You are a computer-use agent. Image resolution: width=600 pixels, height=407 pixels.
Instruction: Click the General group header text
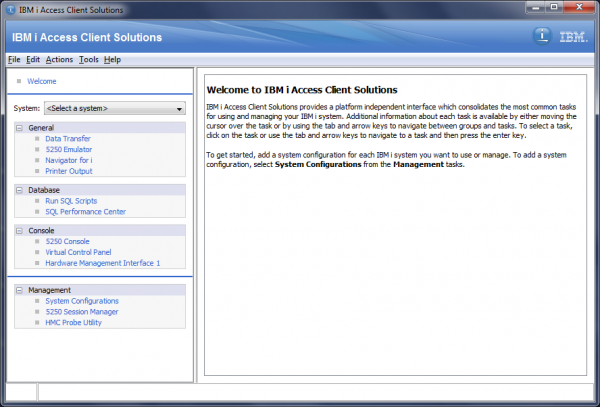click(x=41, y=128)
